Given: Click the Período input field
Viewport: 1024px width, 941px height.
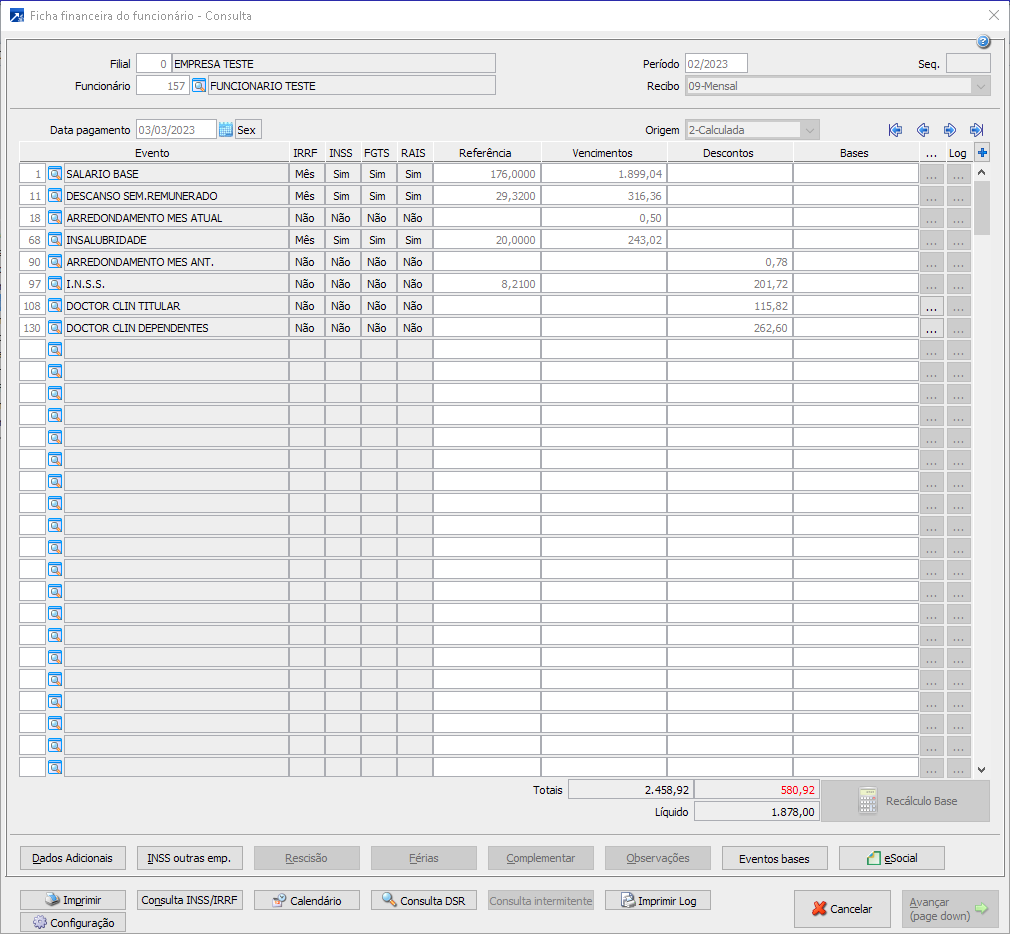Looking at the screenshot, I should tap(716, 64).
